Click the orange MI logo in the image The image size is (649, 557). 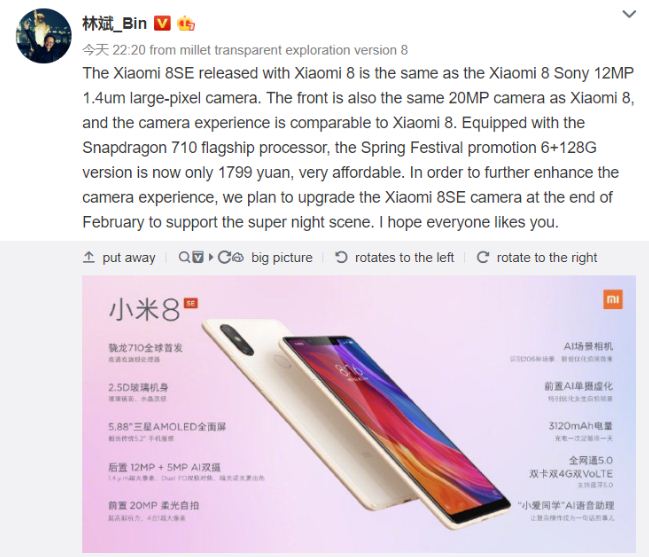[613, 299]
